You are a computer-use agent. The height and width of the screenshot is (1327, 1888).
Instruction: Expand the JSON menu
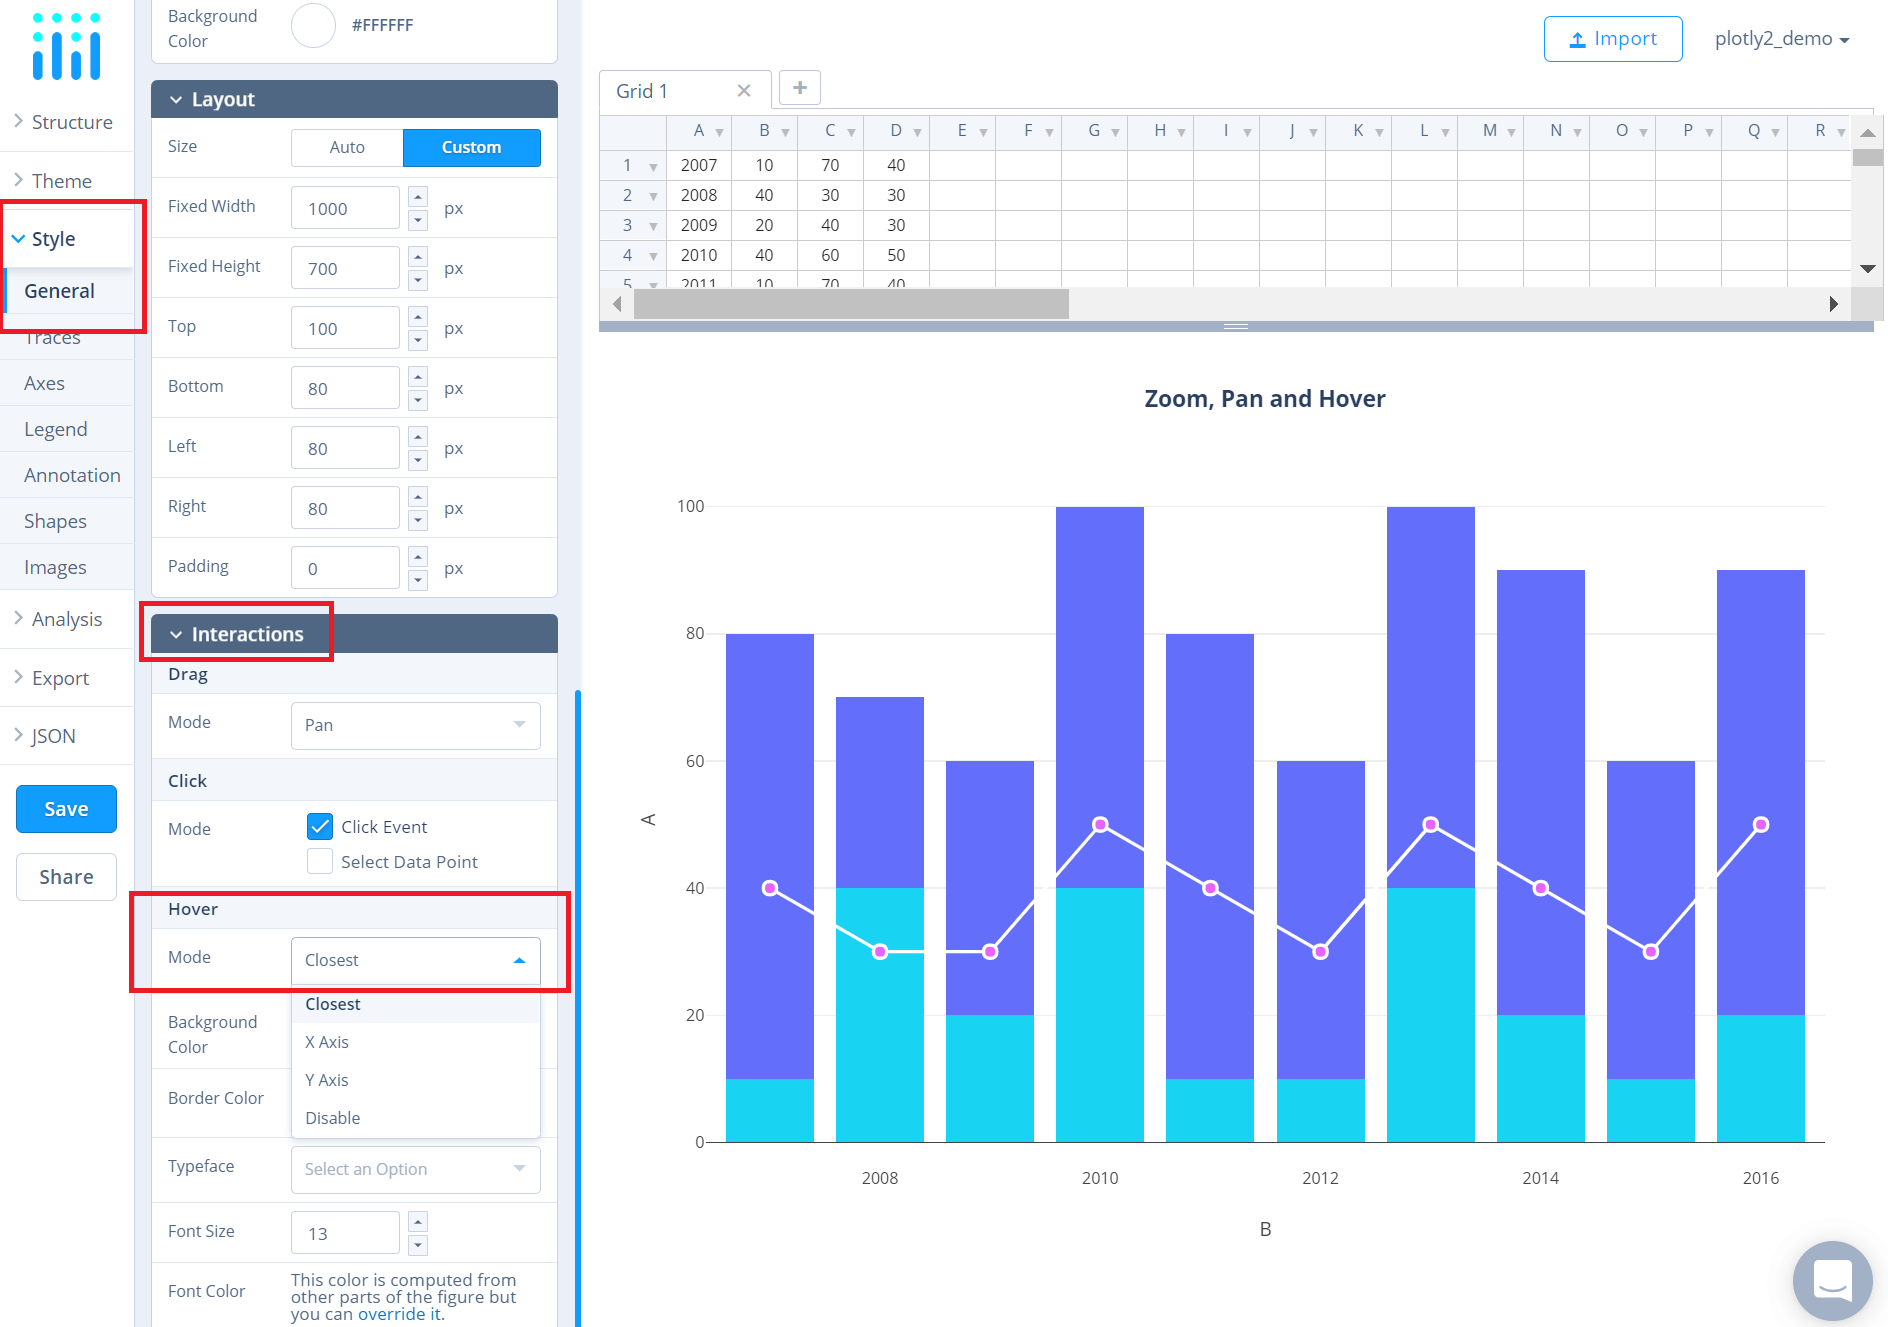66,736
